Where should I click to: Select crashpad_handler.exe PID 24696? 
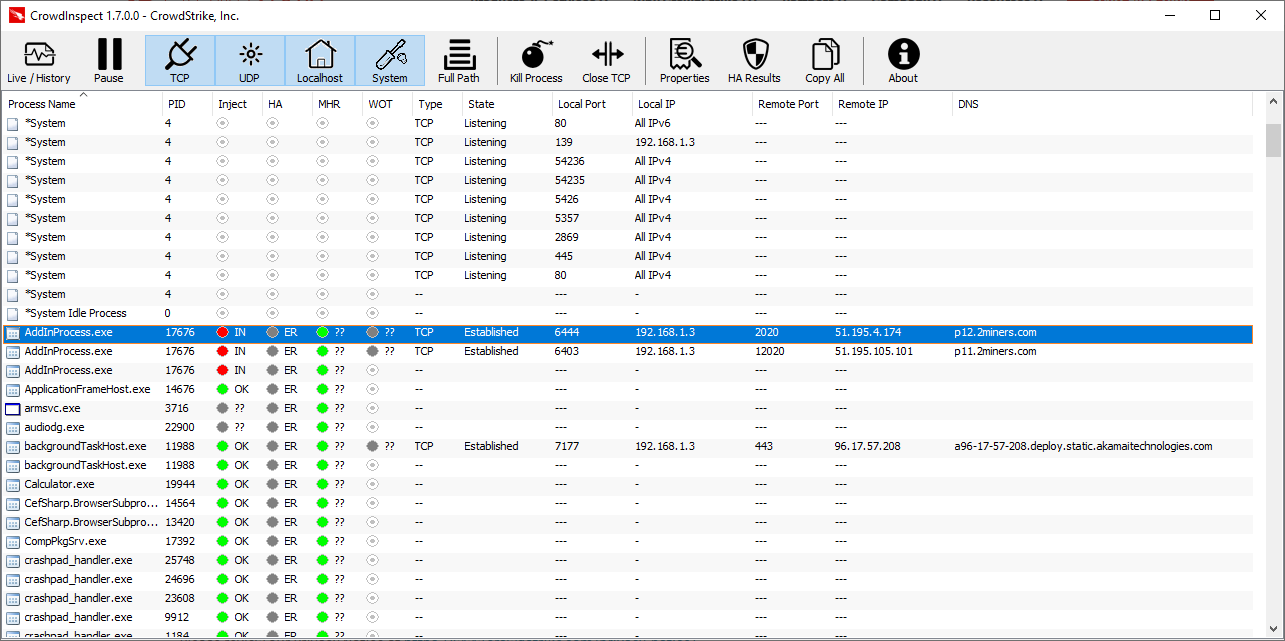coord(628,579)
